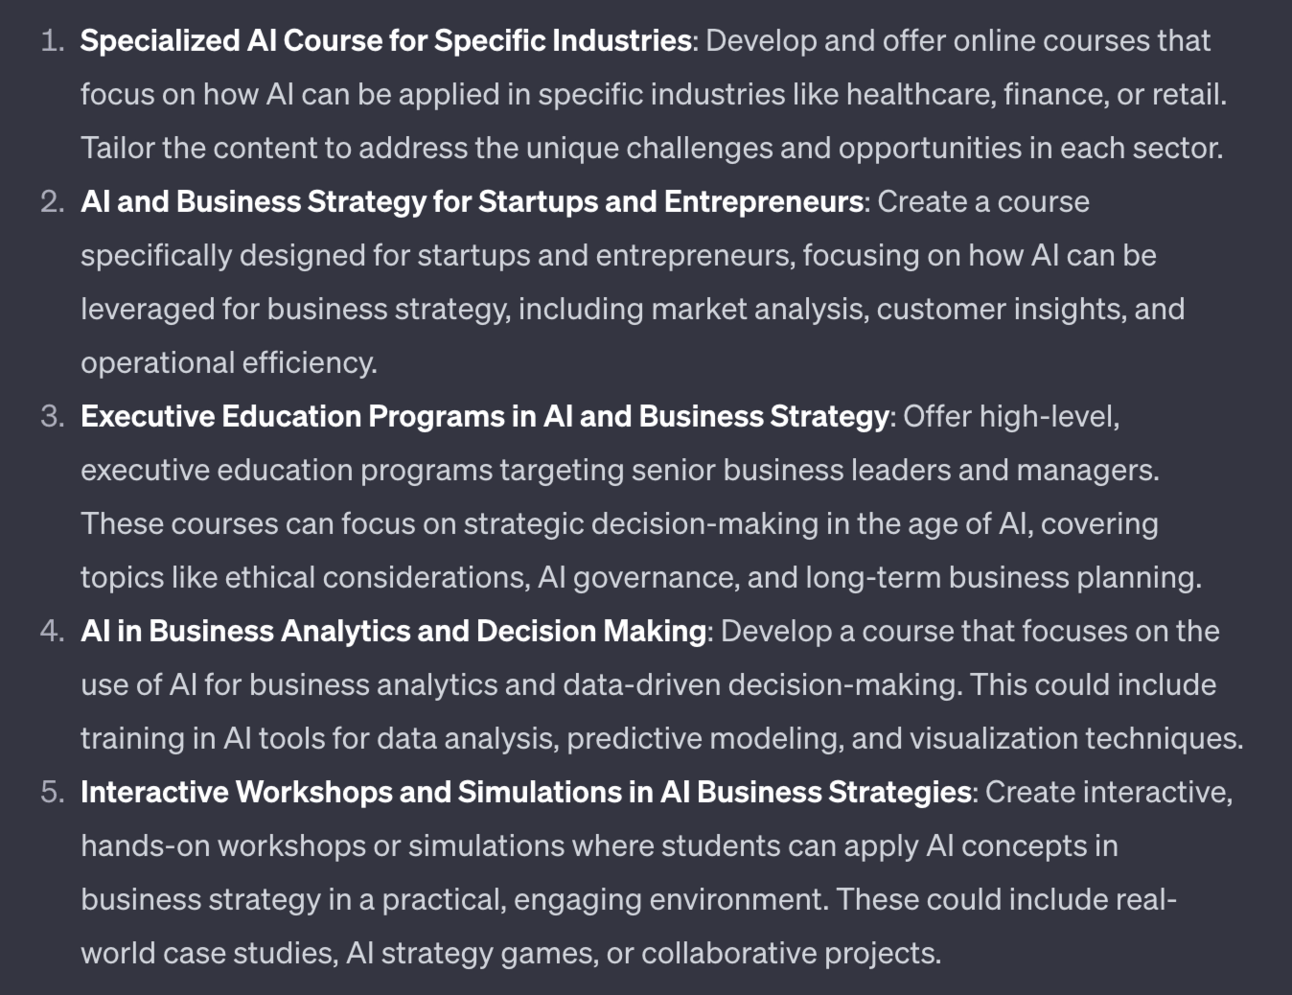Select the "AI in Business Analytics" heading
The width and height of the screenshot is (1292, 995).
(x=393, y=631)
